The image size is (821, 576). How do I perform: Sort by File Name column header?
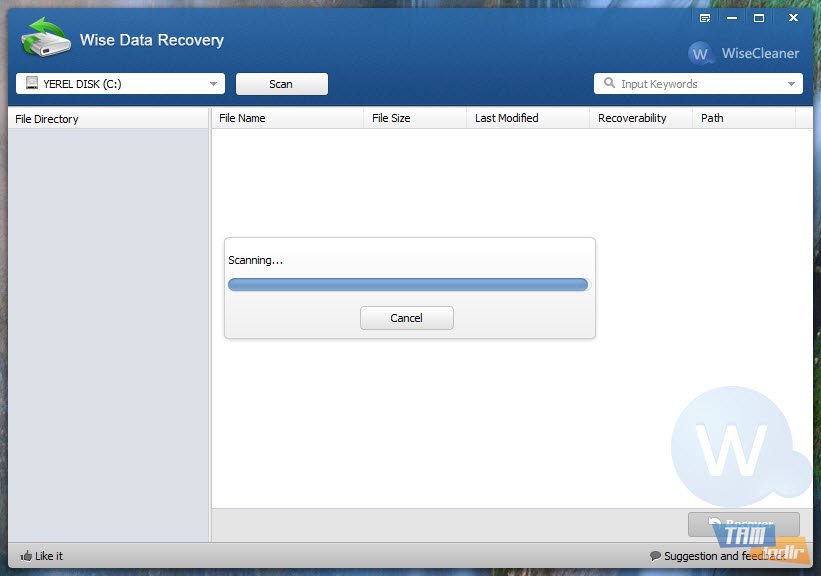tap(242, 118)
